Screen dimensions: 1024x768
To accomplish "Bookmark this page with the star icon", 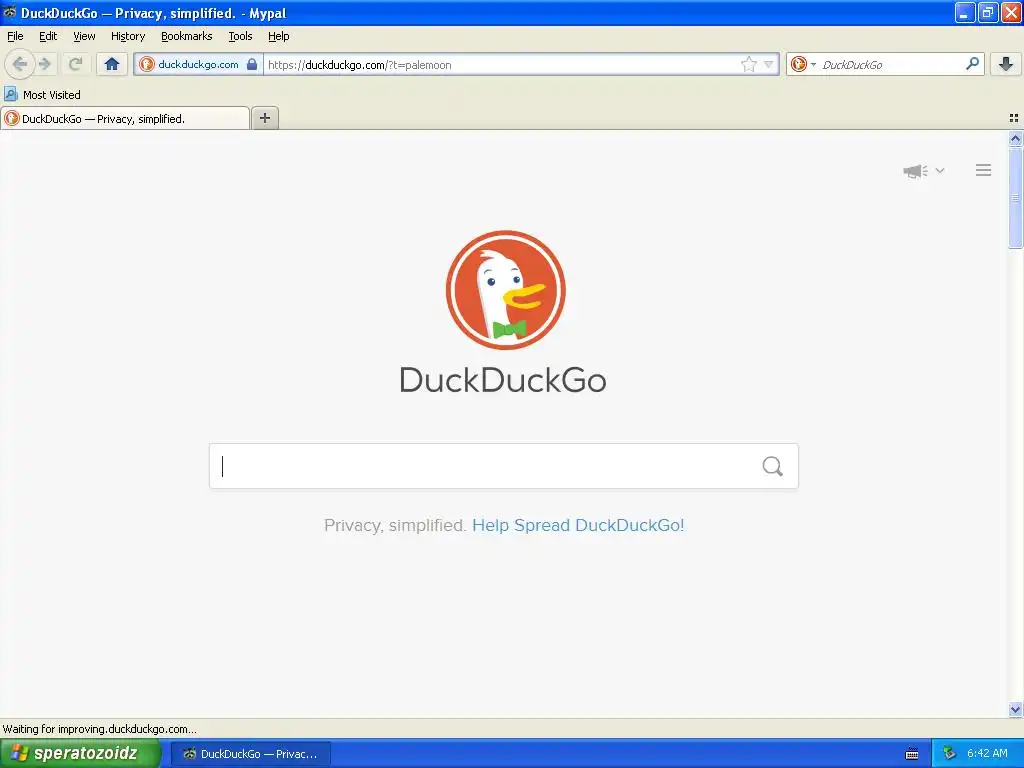I will coord(748,64).
